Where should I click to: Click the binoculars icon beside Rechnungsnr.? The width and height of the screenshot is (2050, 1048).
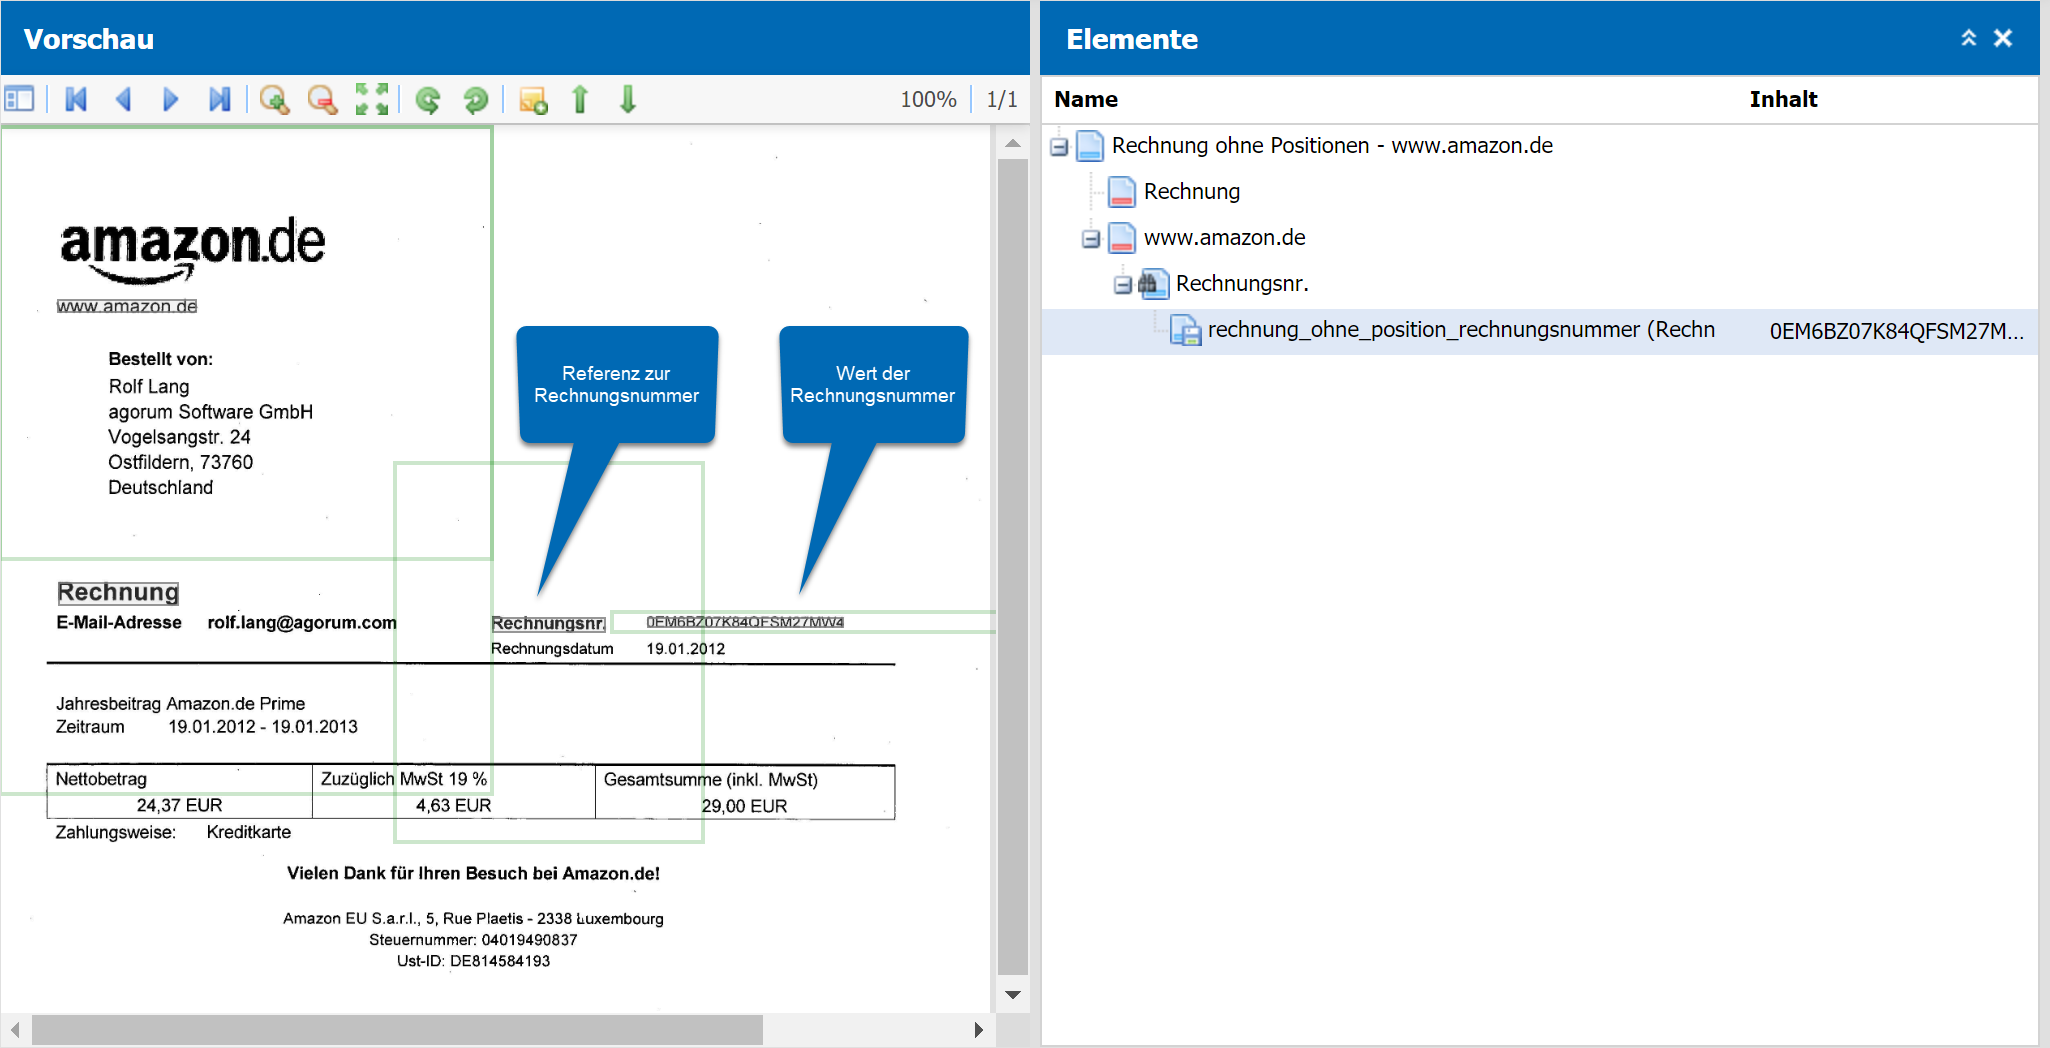pyautogui.click(x=1153, y=283)
